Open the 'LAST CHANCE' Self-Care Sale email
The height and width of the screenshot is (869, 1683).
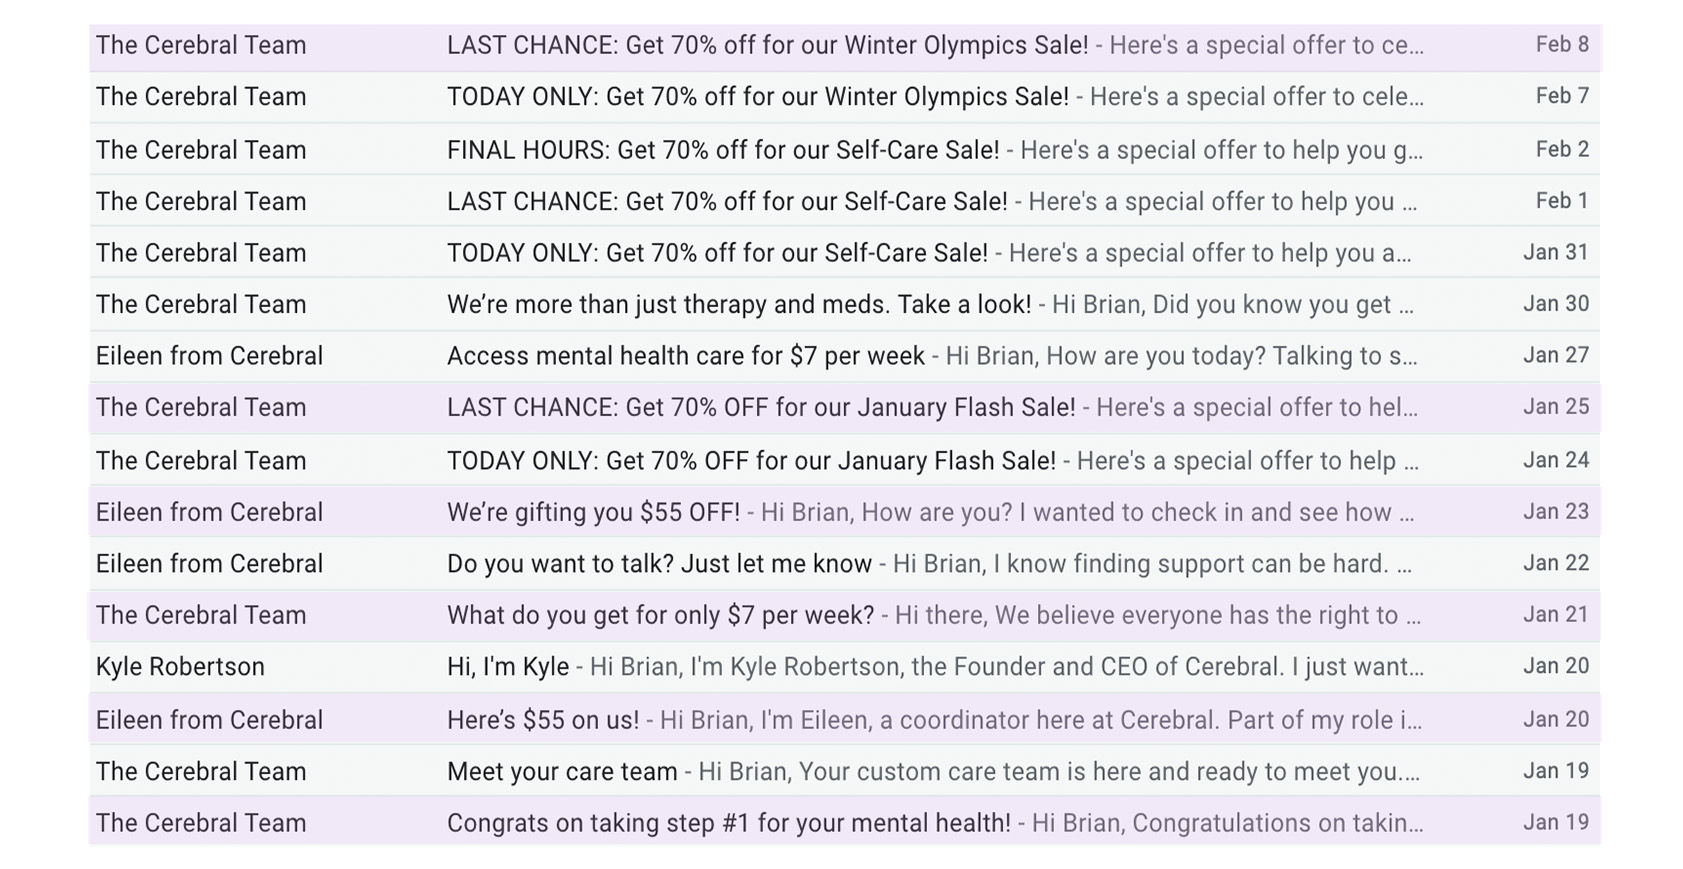[727, 202]
